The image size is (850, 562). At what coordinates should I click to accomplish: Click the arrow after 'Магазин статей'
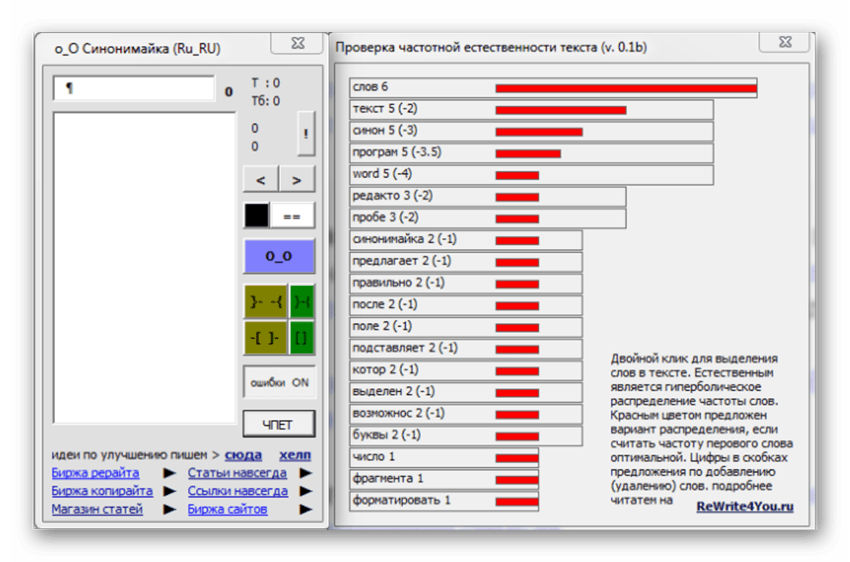click(170, 509)
